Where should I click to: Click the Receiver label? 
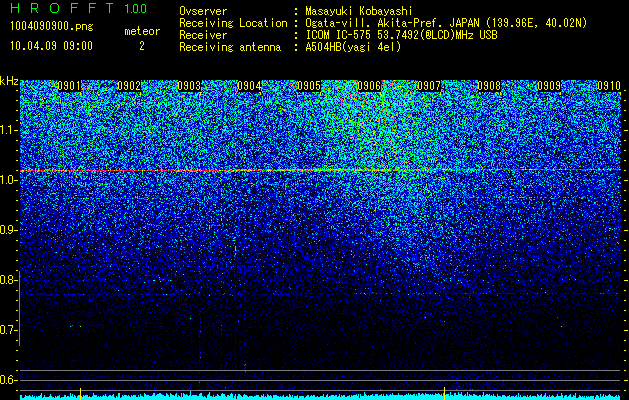203,35
